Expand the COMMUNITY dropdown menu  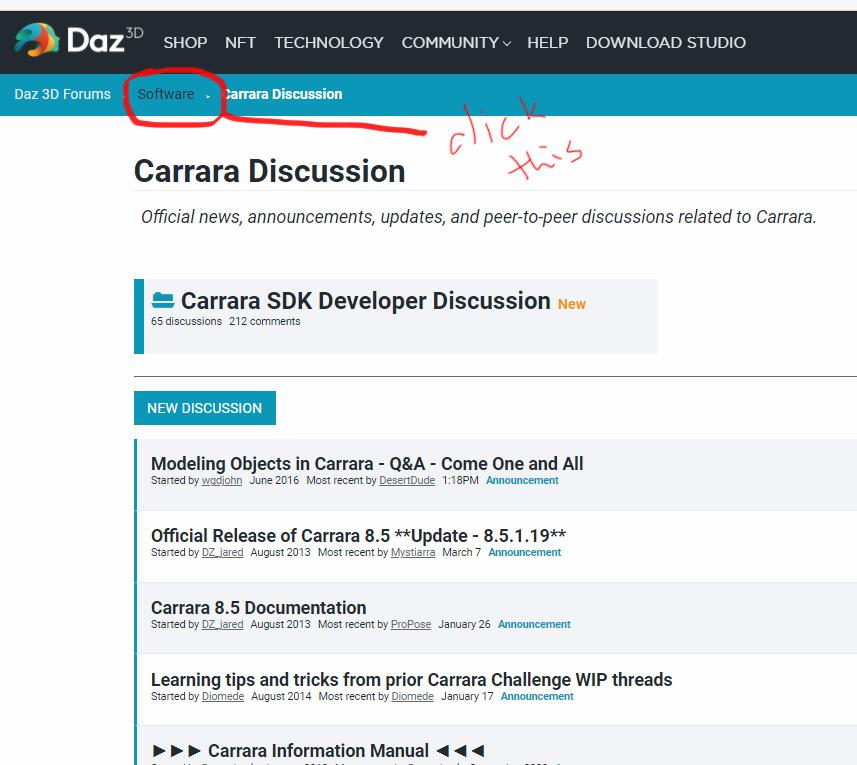[x=456, y=43]
